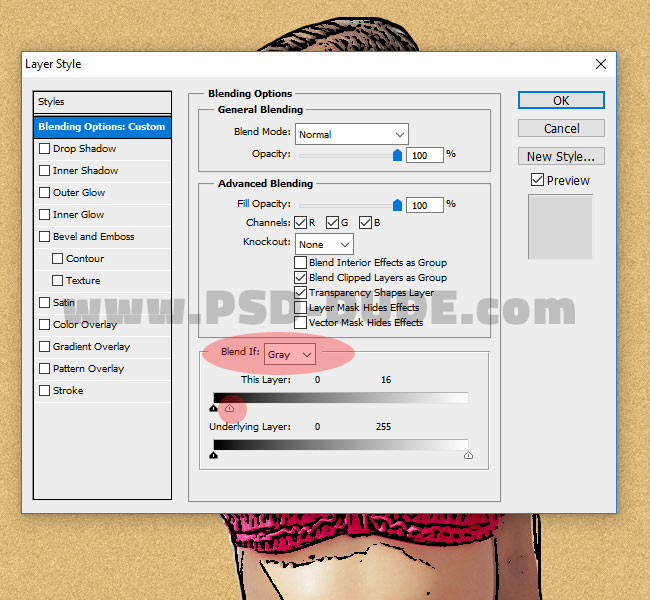This screenshot has height=600, width=650.
Task: Enable the Drop Shadow checkbox
Action: 44,148
